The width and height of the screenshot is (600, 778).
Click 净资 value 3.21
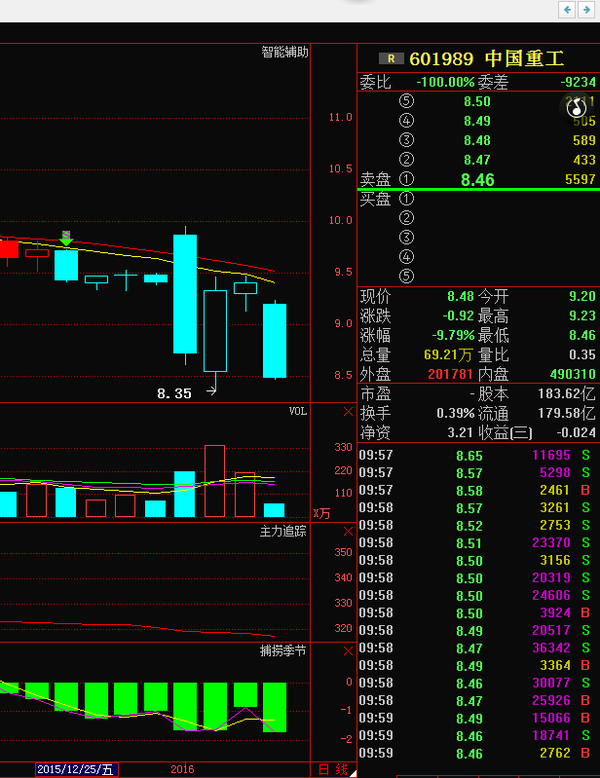coord(461,432)
